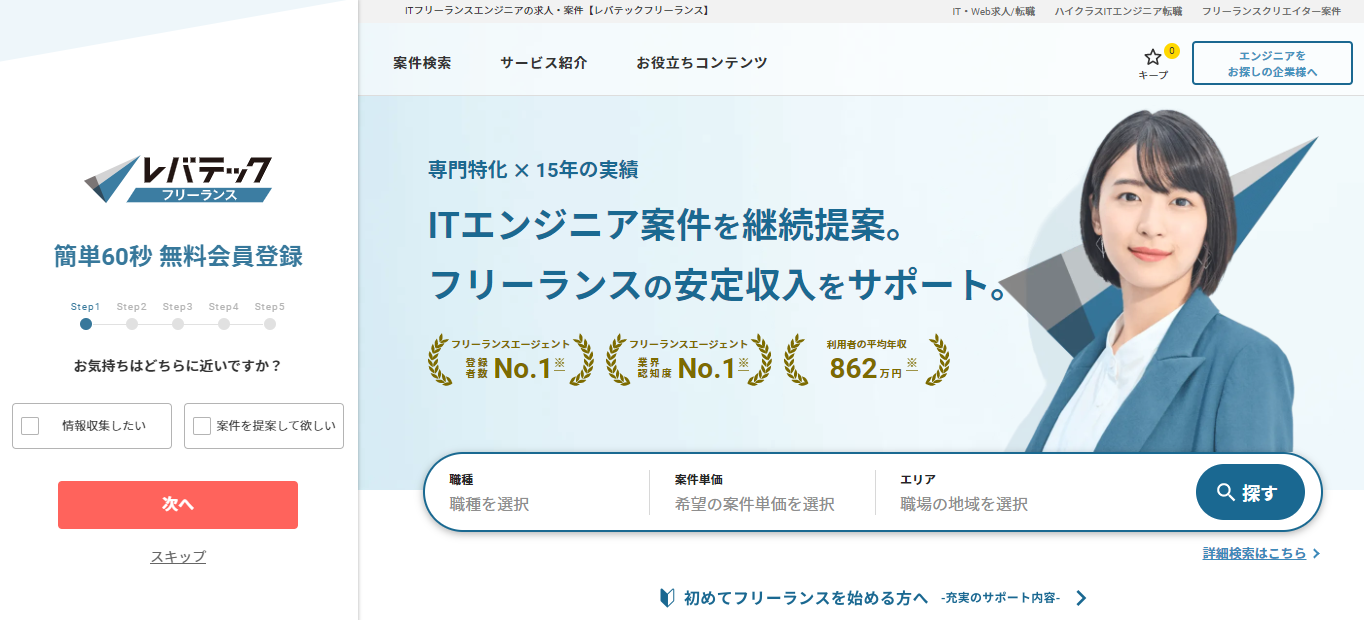Click the star Keep icon
This screenshot has height=620, width=1364.
(1152, 58)
